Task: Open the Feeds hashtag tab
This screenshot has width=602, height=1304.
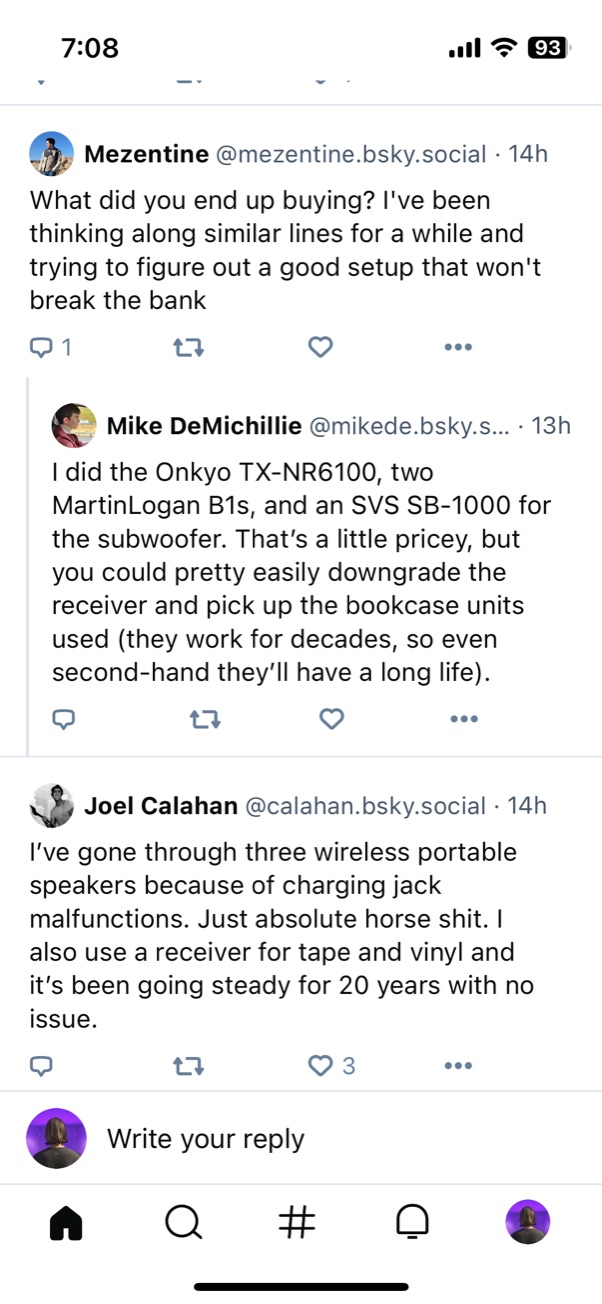Action: pos(297,1222)
